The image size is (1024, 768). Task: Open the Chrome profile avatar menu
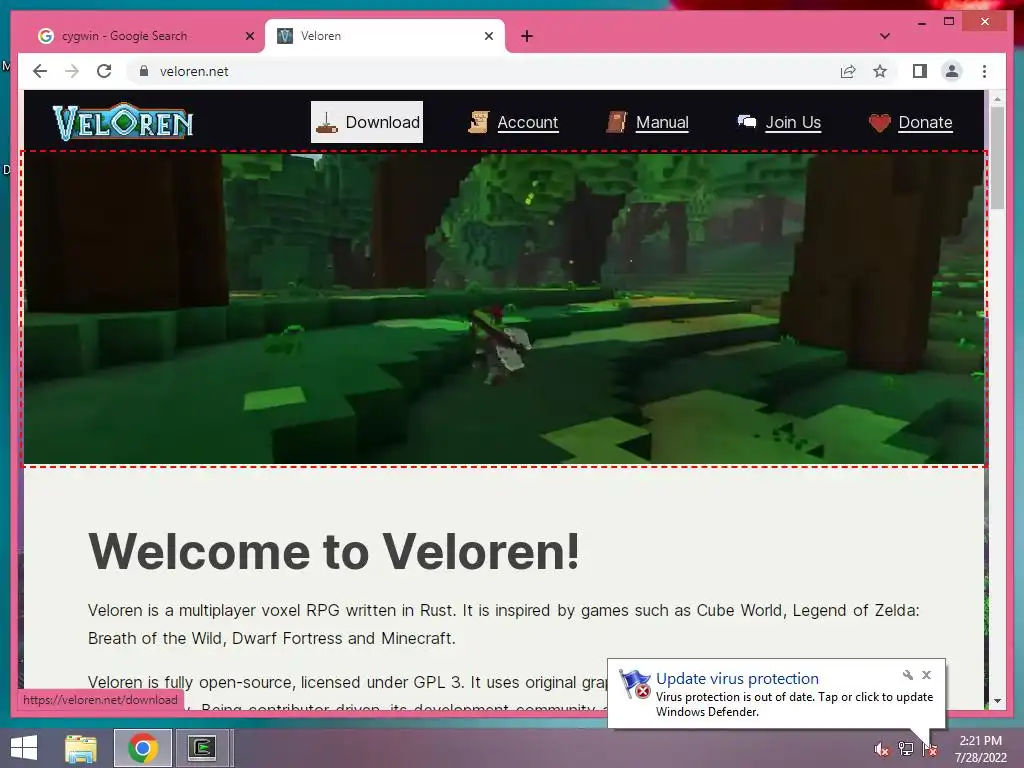tap(952, 71)
